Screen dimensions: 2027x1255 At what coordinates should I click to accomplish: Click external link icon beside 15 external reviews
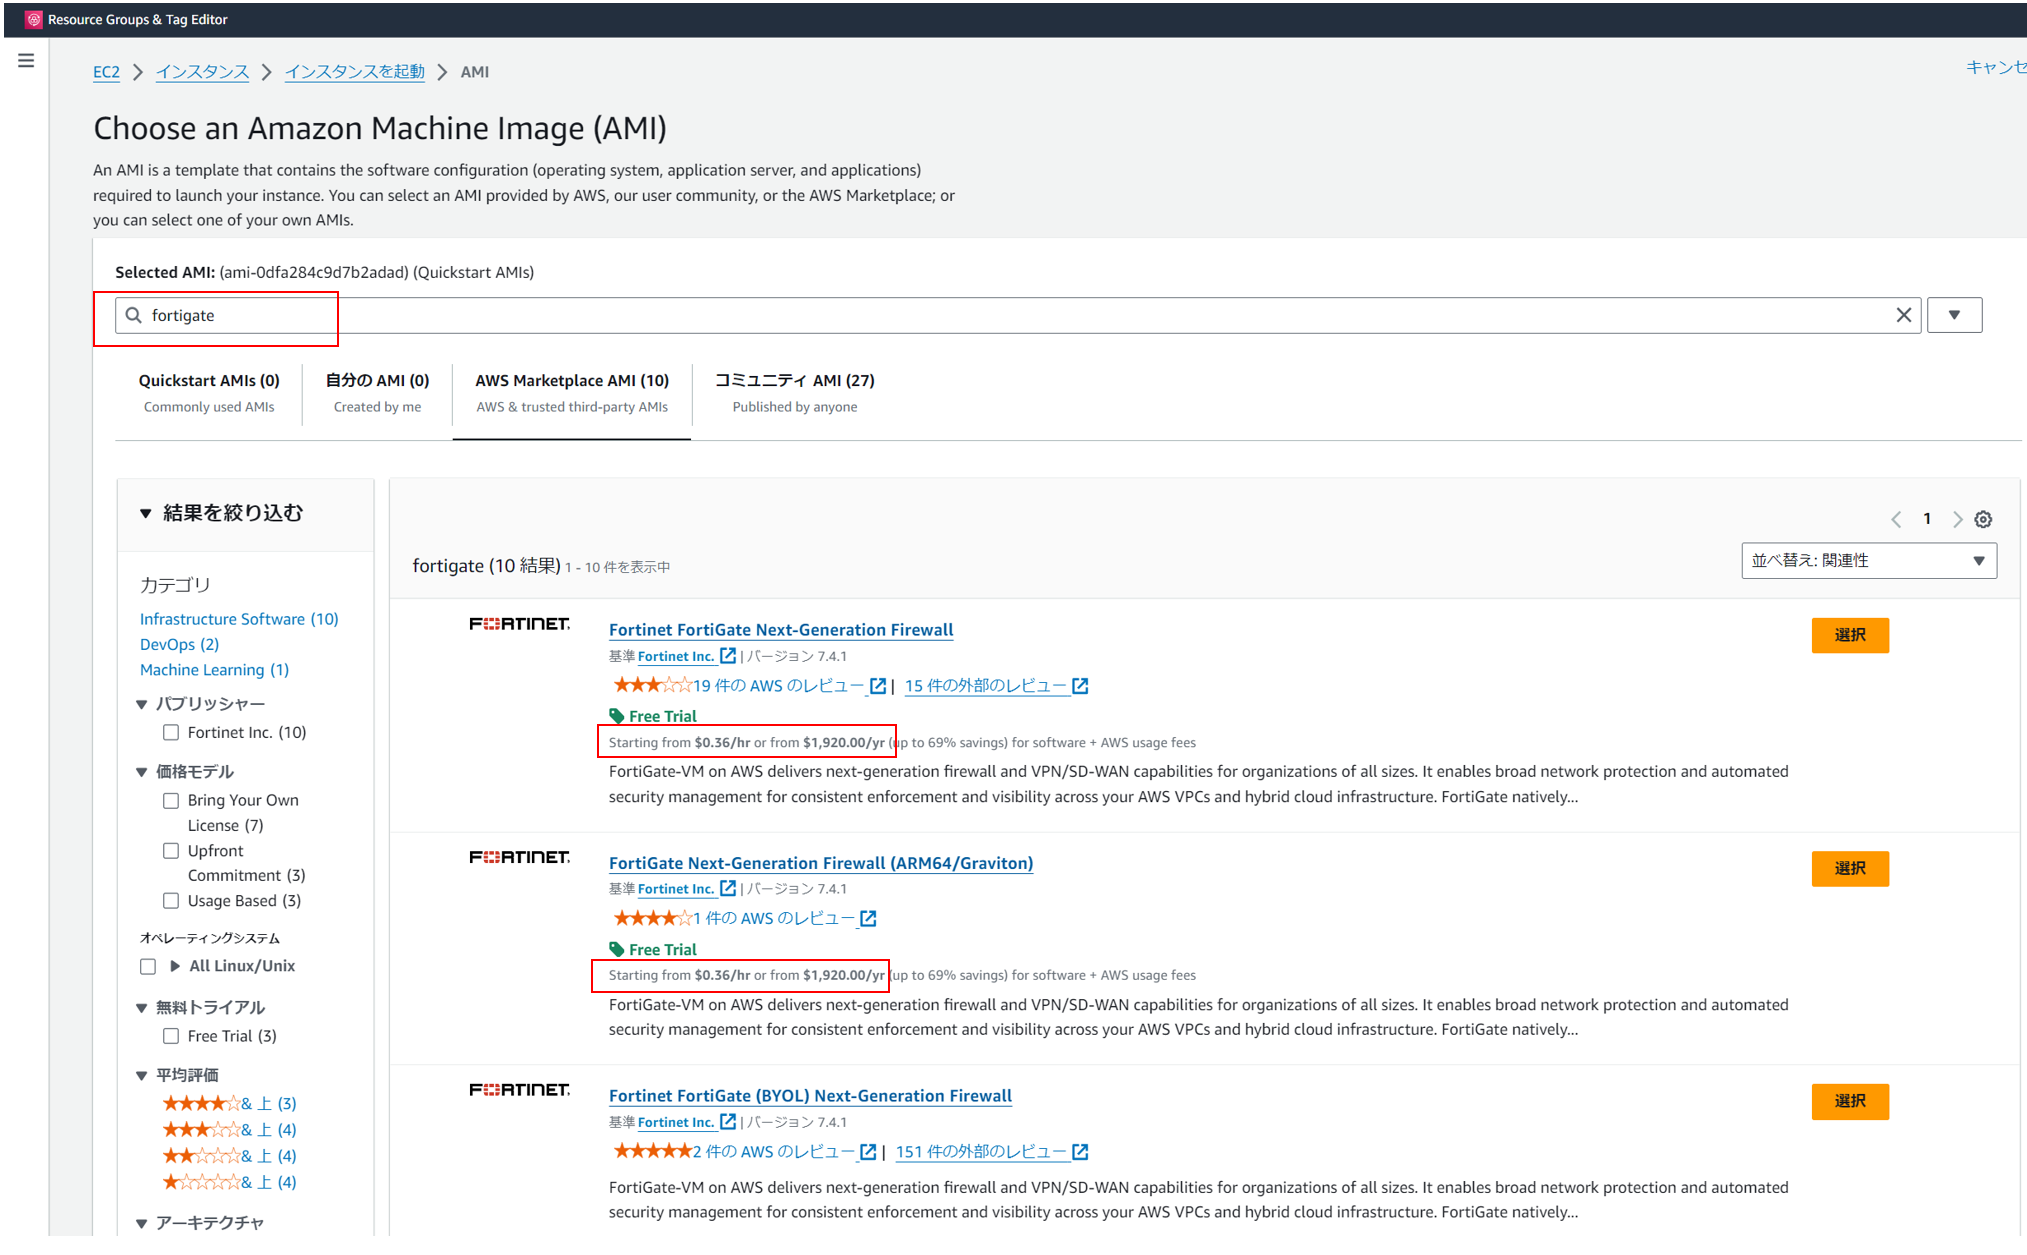(1080, 686)
